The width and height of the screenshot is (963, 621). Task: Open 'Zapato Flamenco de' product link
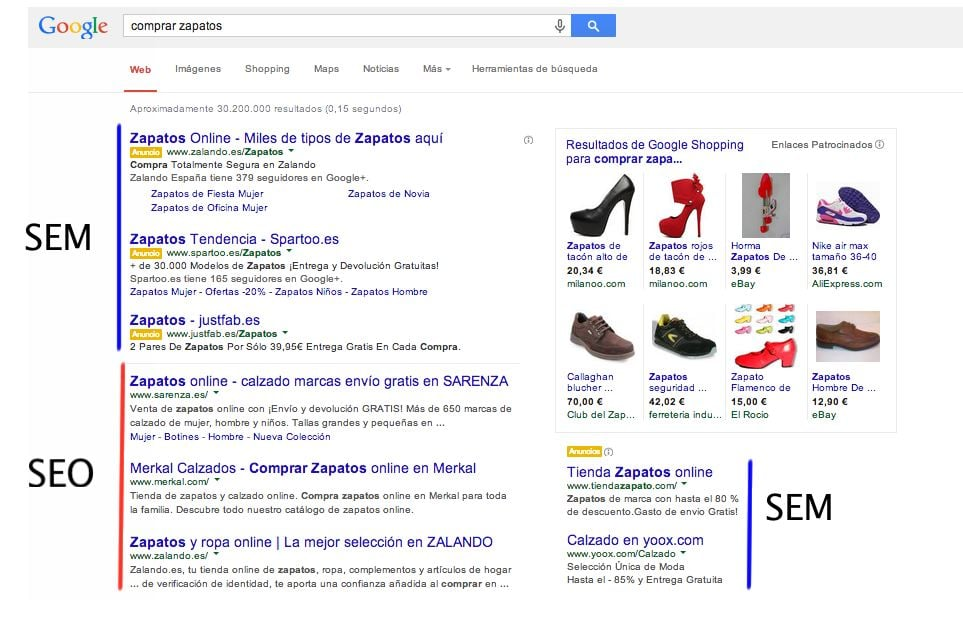coord(760,382)
